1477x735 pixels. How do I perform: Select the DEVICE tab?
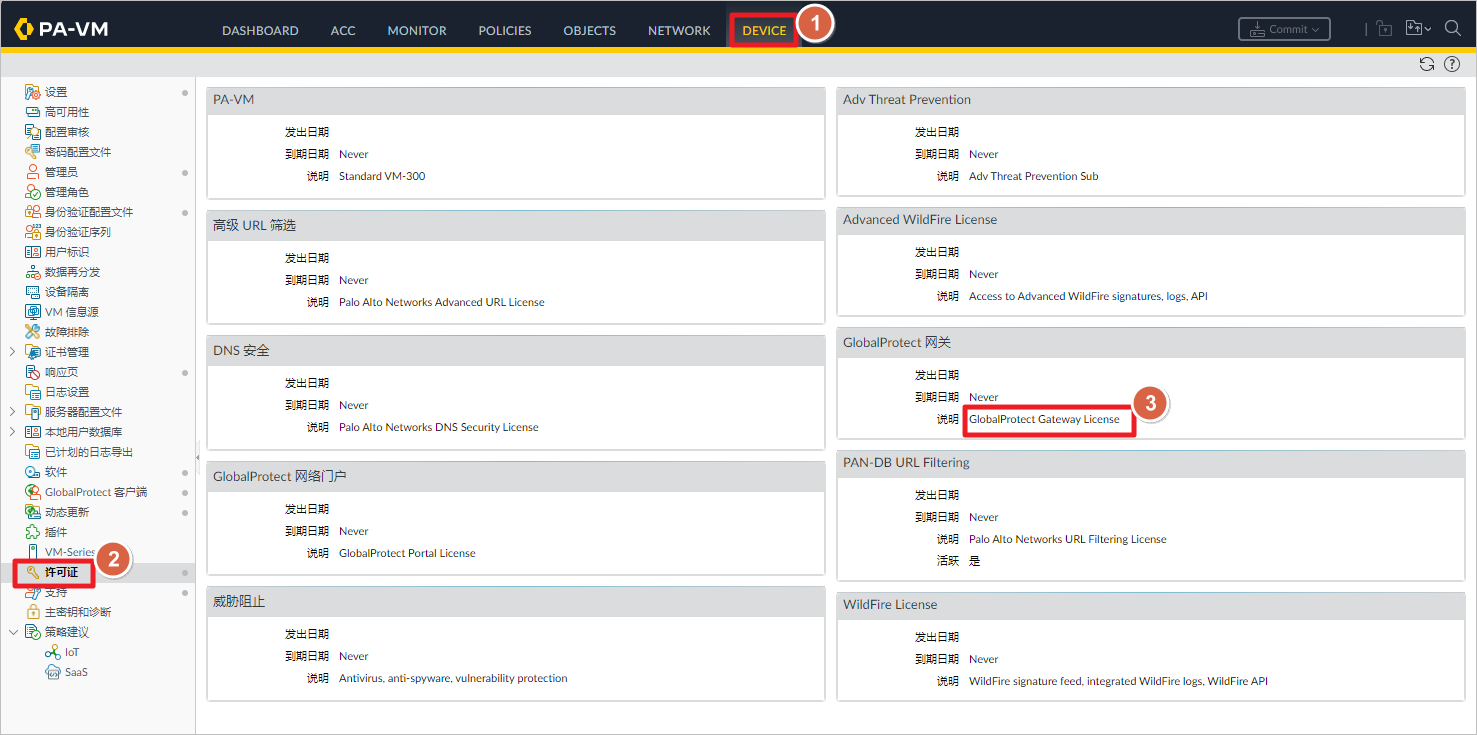point(764,30)
